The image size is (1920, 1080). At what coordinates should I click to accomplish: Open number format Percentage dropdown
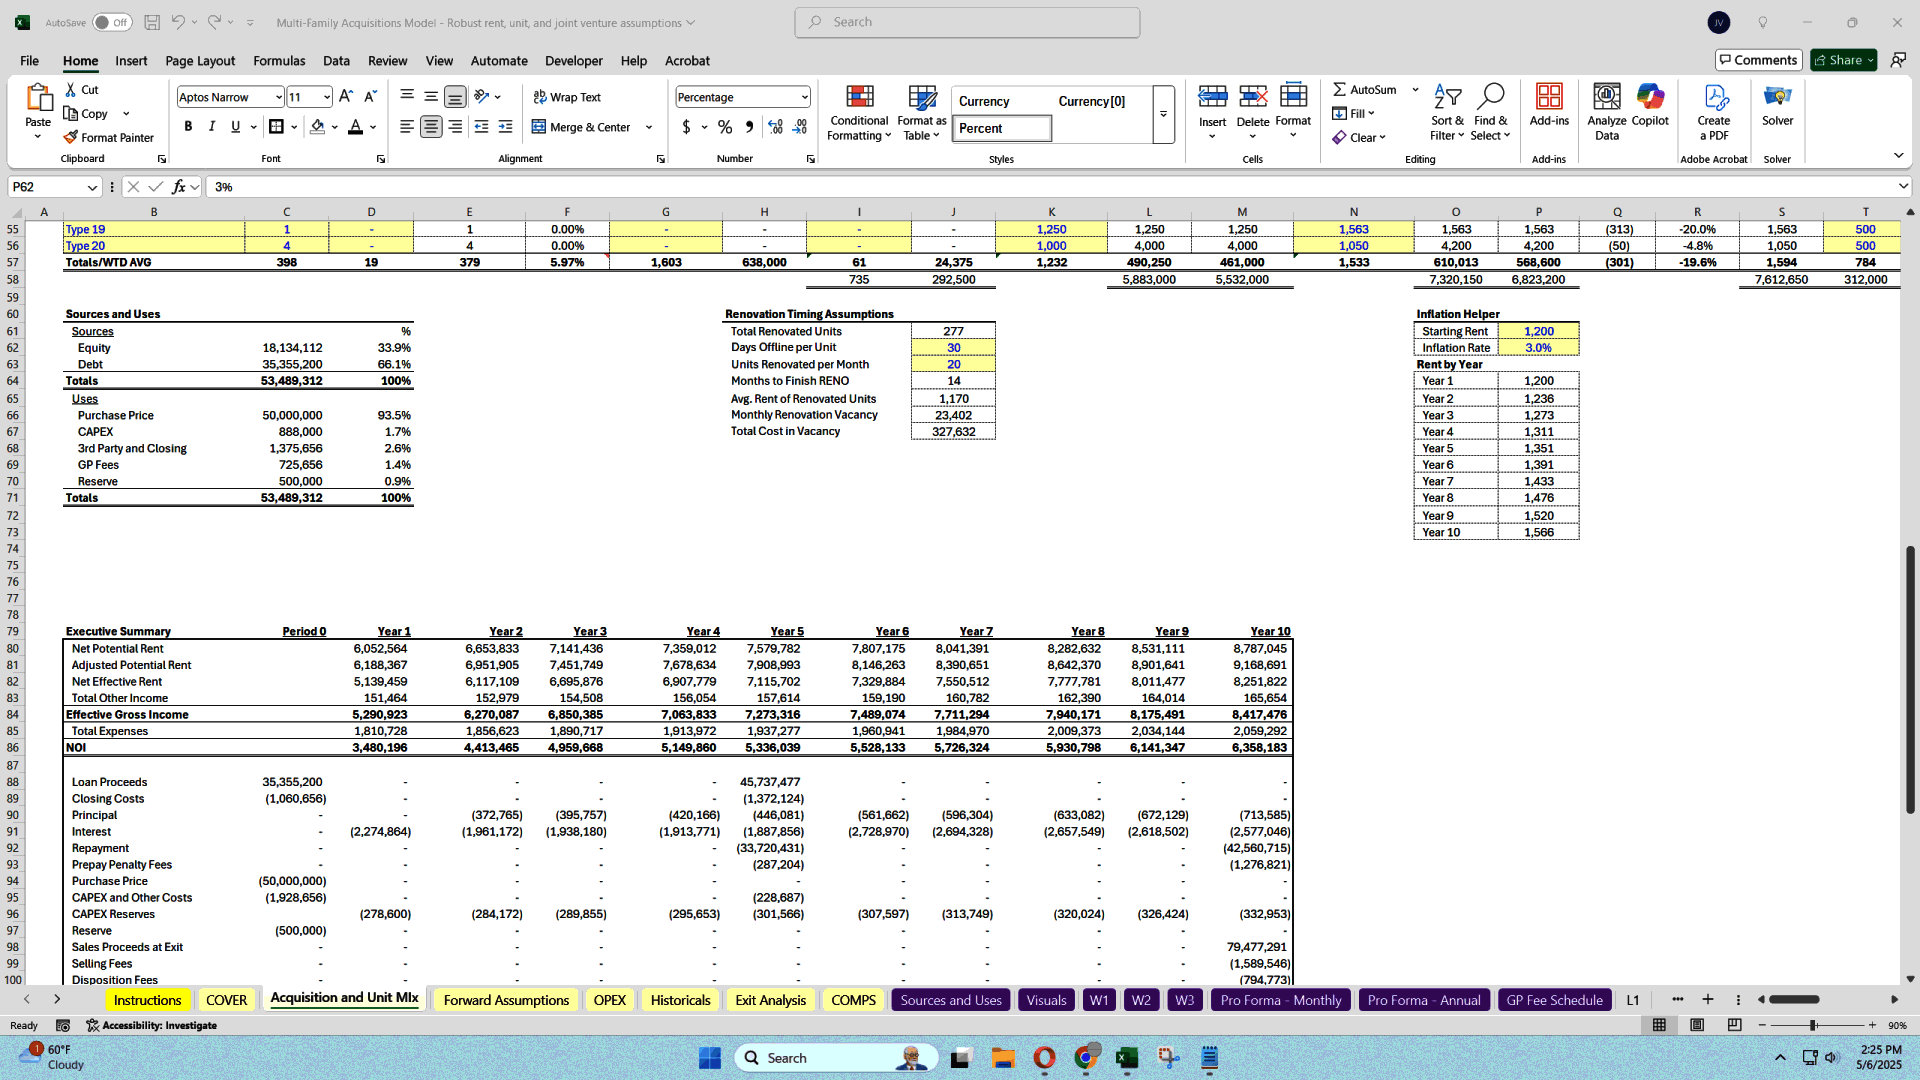[x=804, y=97]
